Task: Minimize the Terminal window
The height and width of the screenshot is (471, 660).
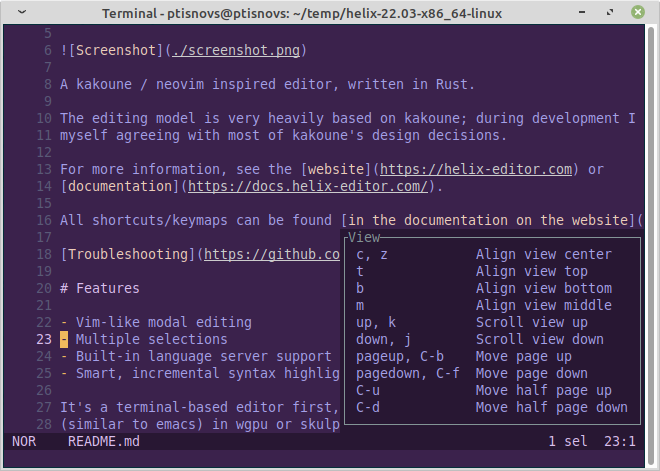Action: point(582,12)
